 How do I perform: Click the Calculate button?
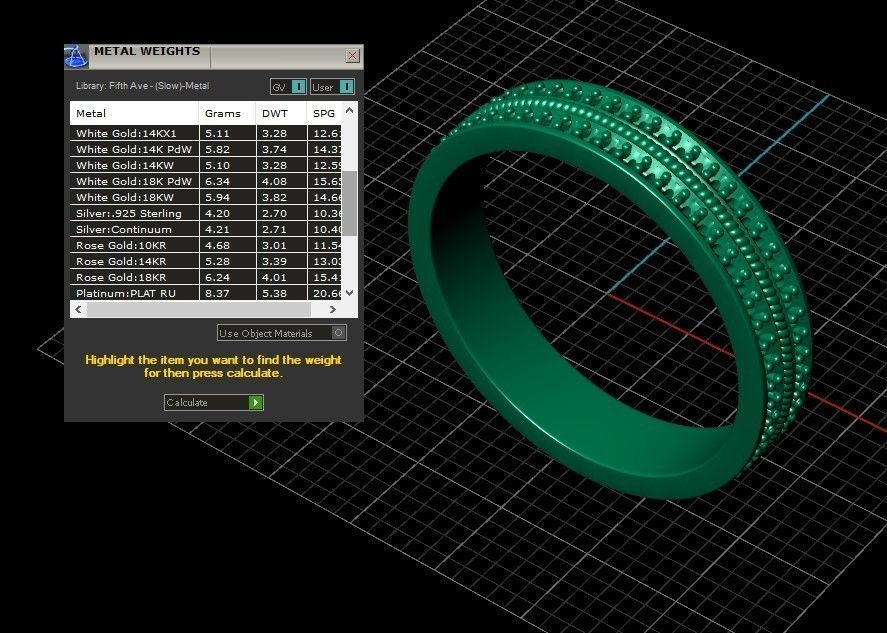[x=214, y=402]
